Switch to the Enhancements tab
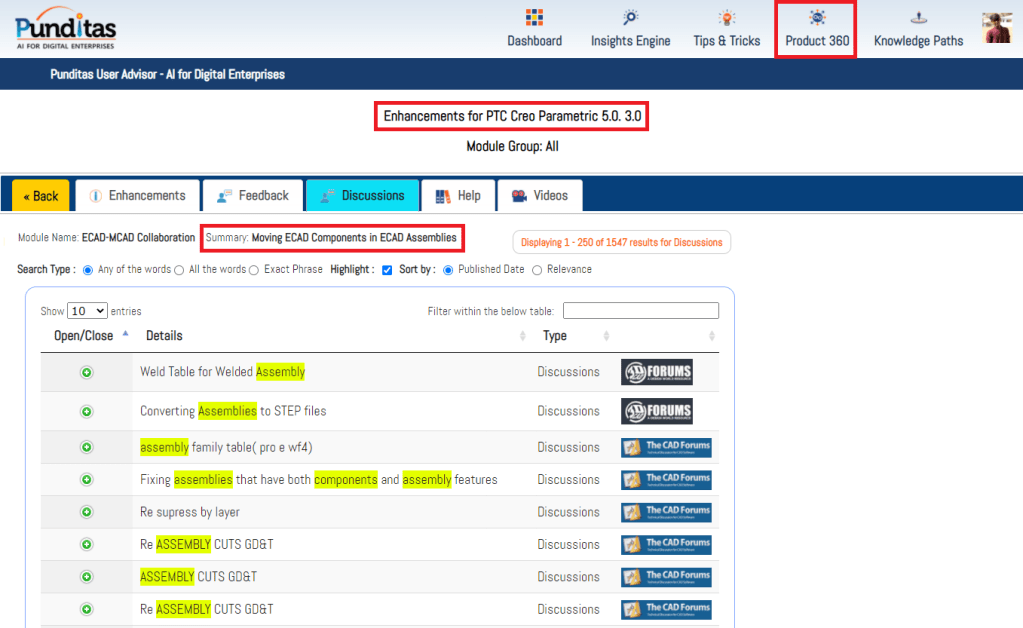Image resolution: width=1023 pixels, height=628 pixels. [137, 196]
